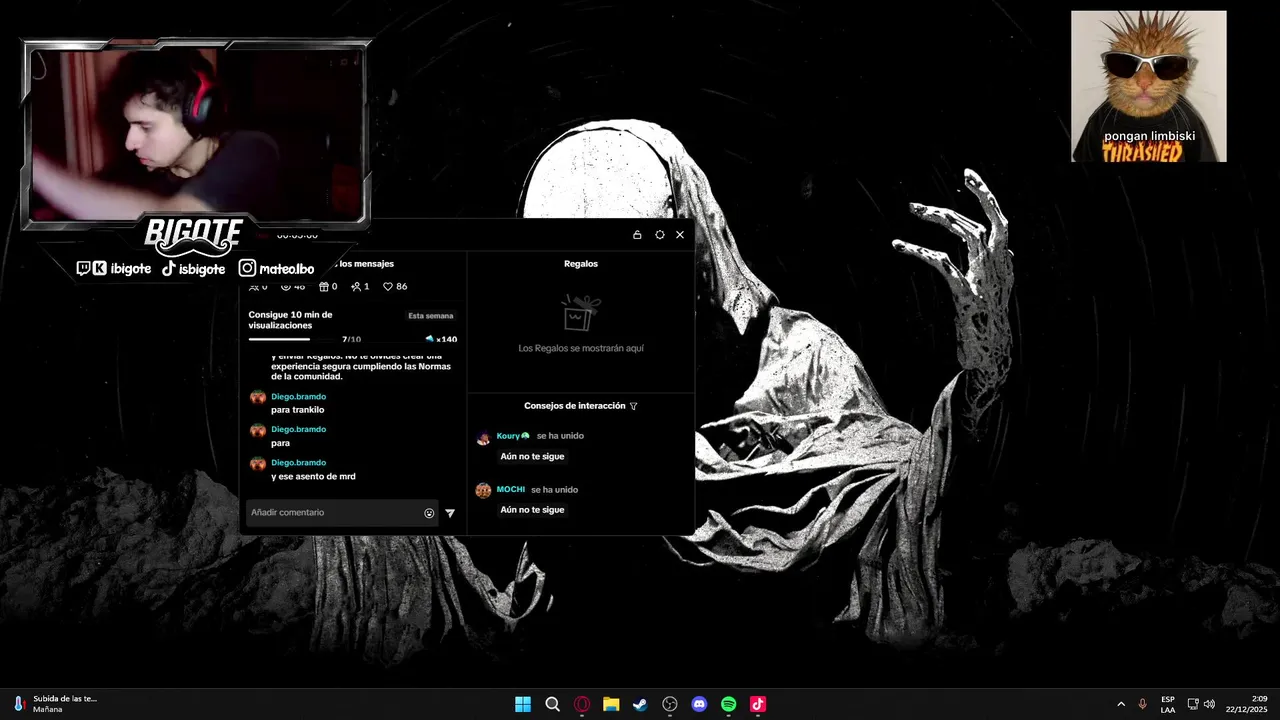Click the new followers counter showing 1
Screen dimensions: 1280x720
(x=360, y=287)
